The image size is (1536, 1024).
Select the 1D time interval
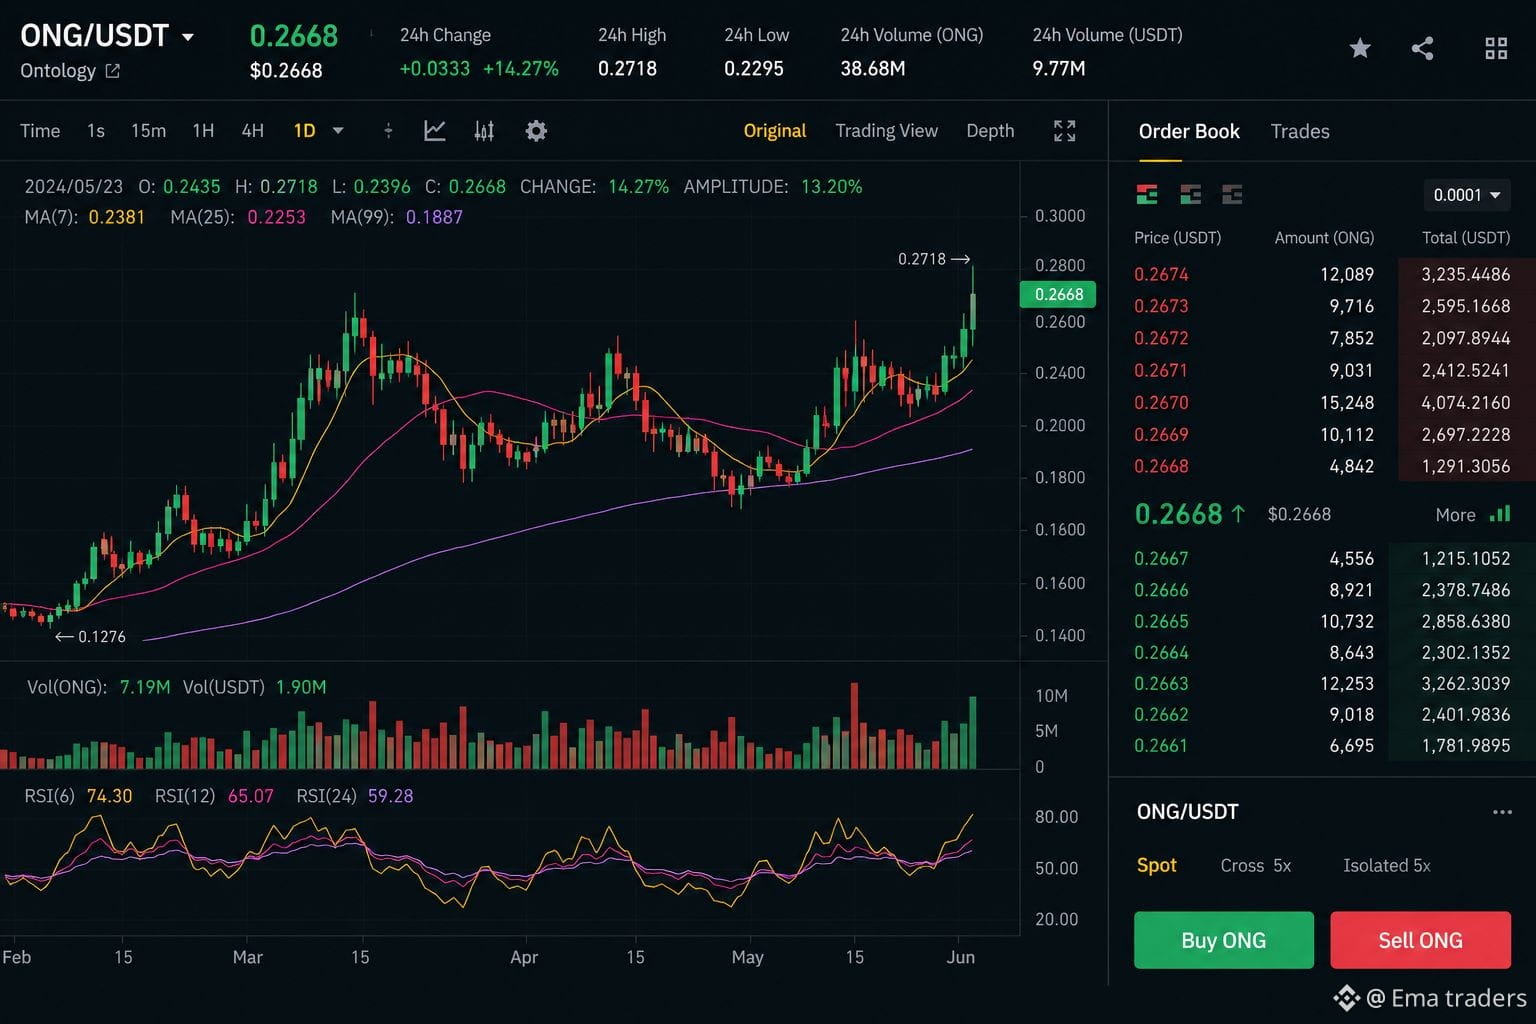[x=304, y=131]
